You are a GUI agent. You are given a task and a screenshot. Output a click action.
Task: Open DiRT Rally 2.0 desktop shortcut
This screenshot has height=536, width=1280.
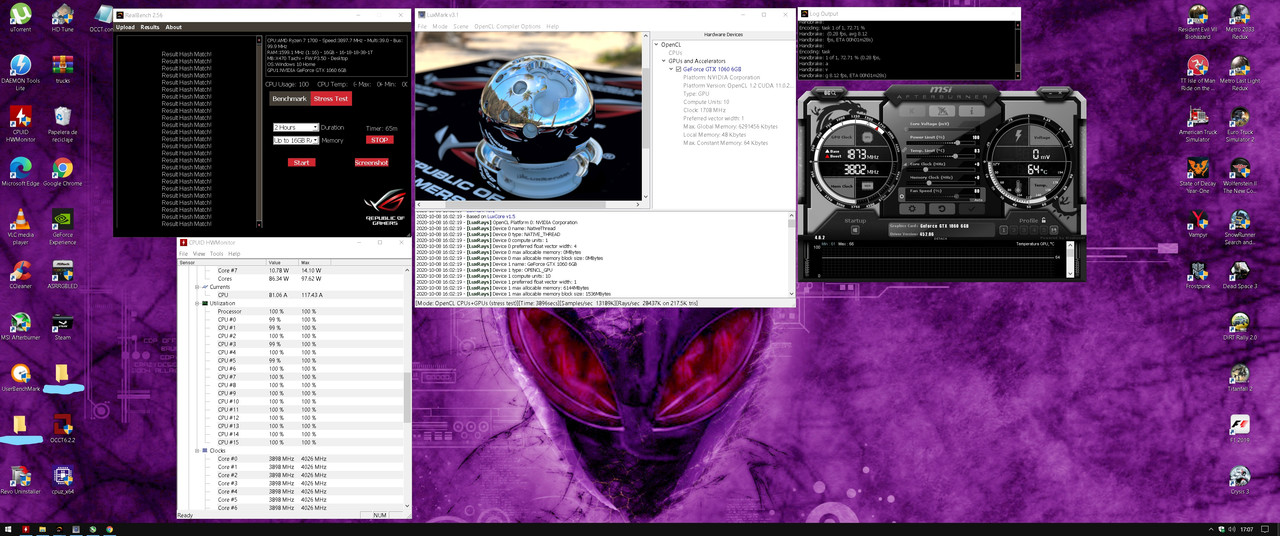(1239, 327)
